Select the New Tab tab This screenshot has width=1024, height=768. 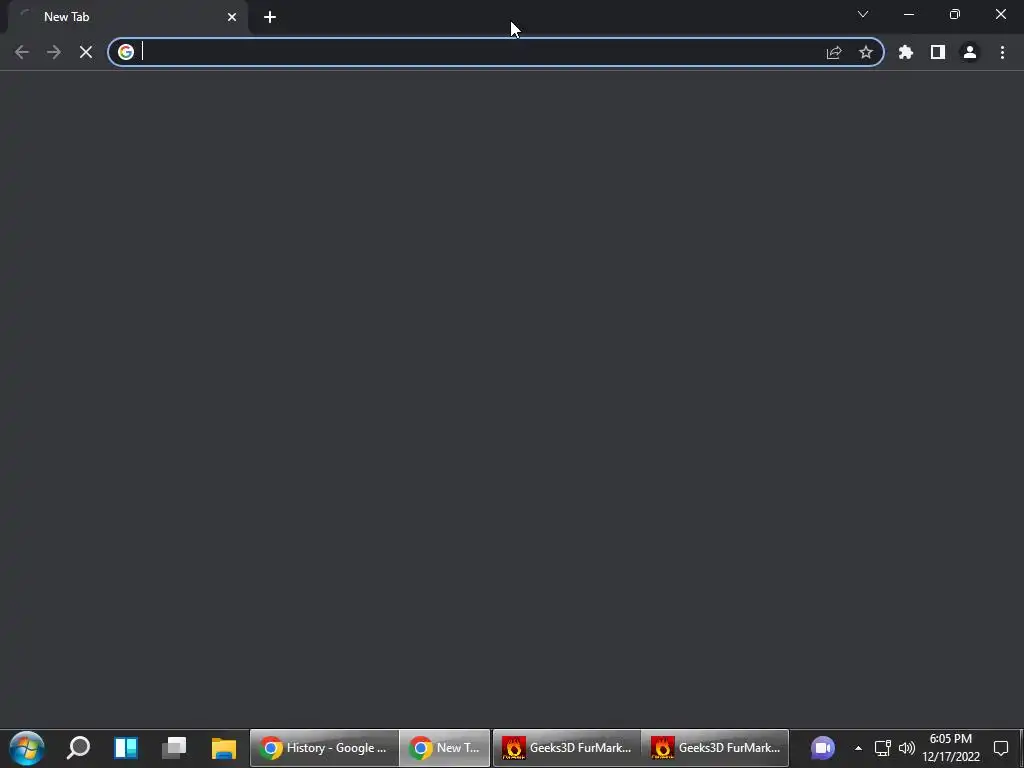pos(127,17)
